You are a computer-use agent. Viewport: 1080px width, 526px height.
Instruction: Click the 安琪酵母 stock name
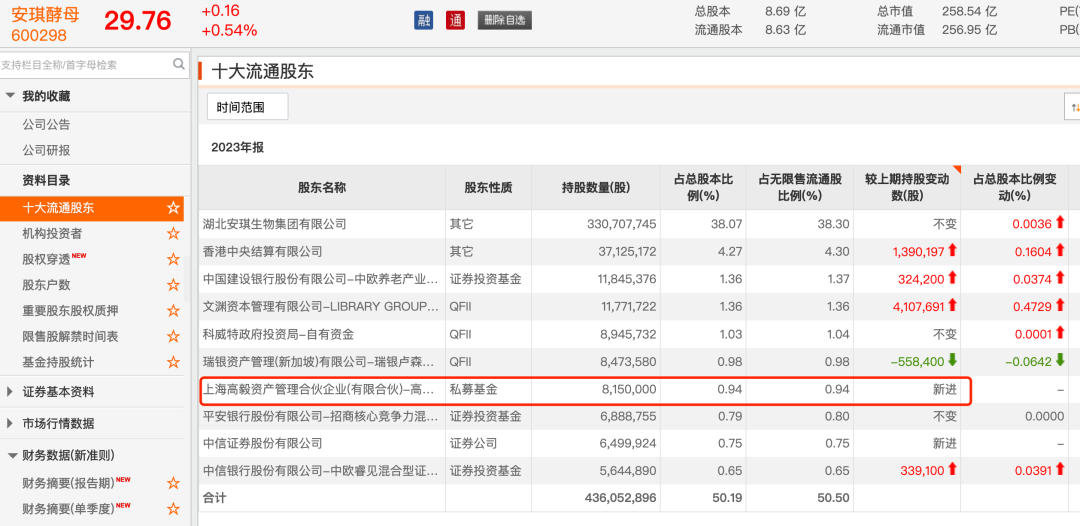click(x=45, y=14)
